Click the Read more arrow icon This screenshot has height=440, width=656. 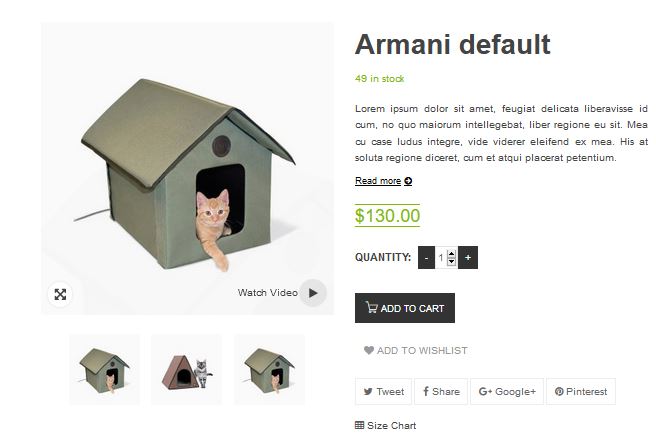(x=408, y=181)
